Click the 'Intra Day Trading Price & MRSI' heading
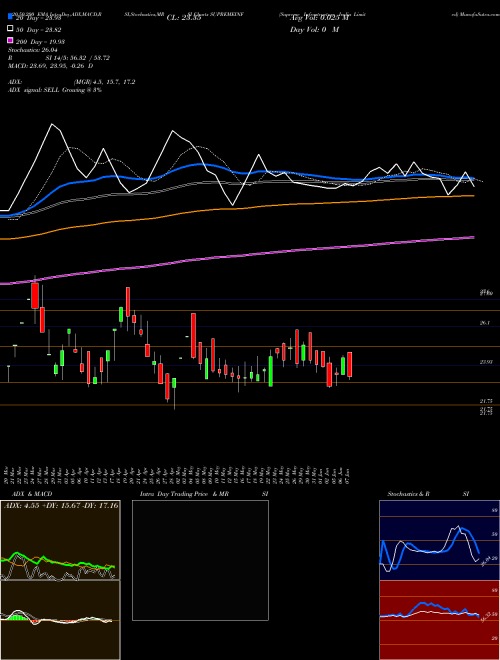 tap(206, 494)
